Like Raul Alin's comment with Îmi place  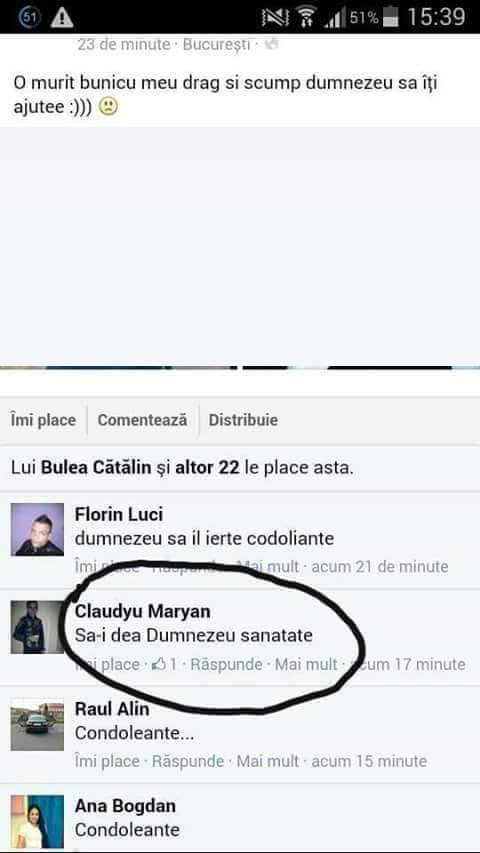[107, 761]
